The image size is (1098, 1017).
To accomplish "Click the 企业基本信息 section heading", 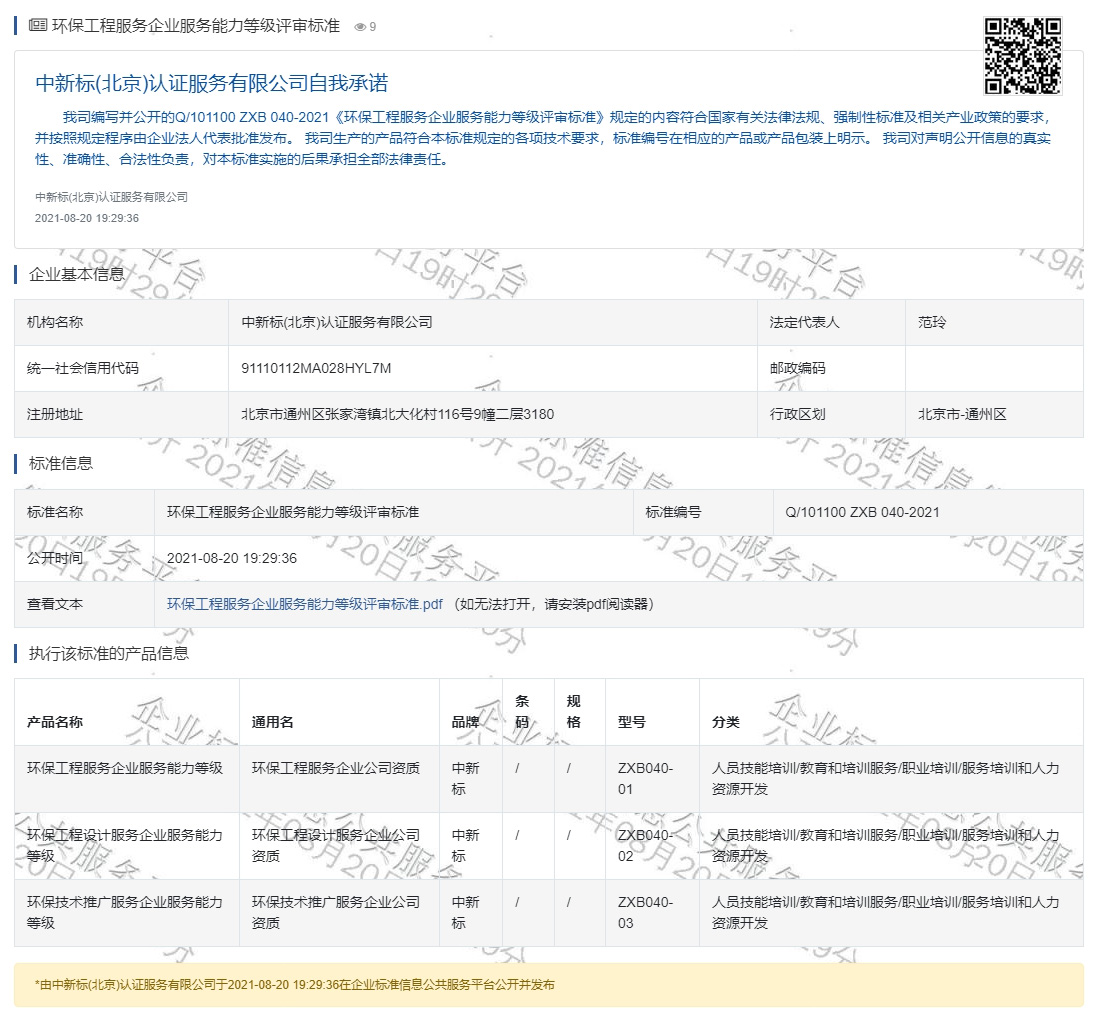I will pyautogui.click(x=76, y=275).
